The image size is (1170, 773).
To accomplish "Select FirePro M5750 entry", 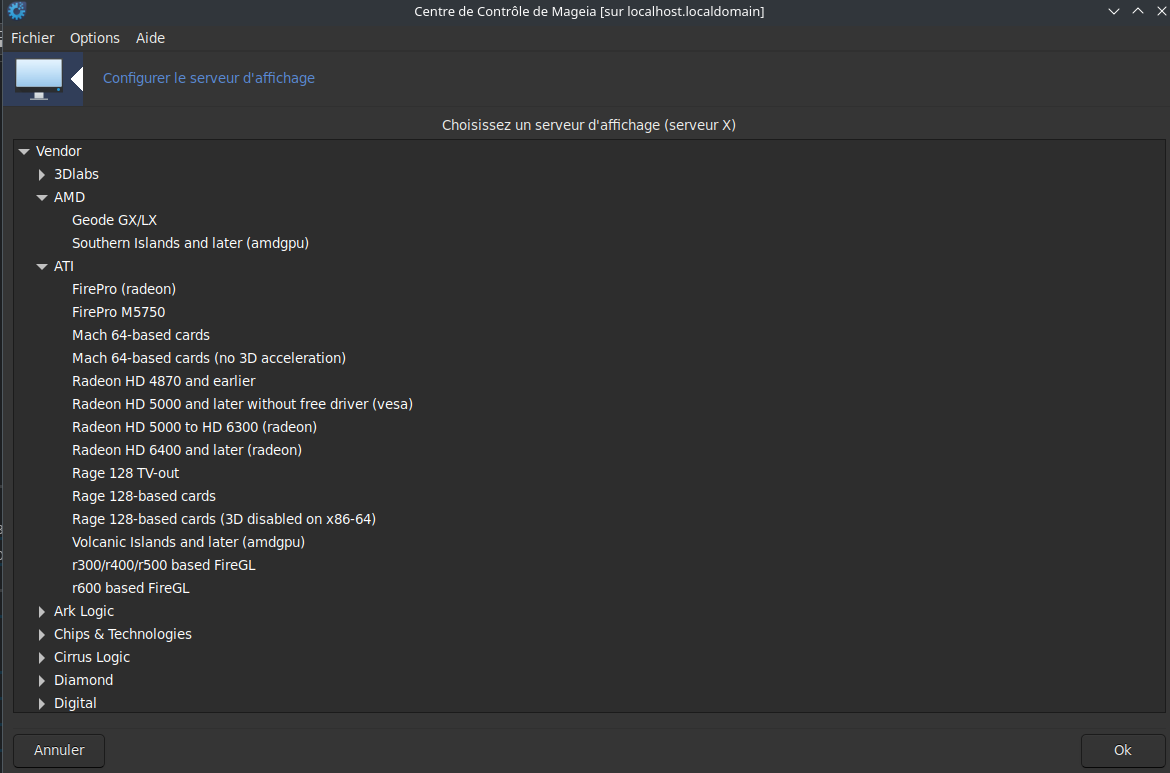I will click(x=119, y=313).
